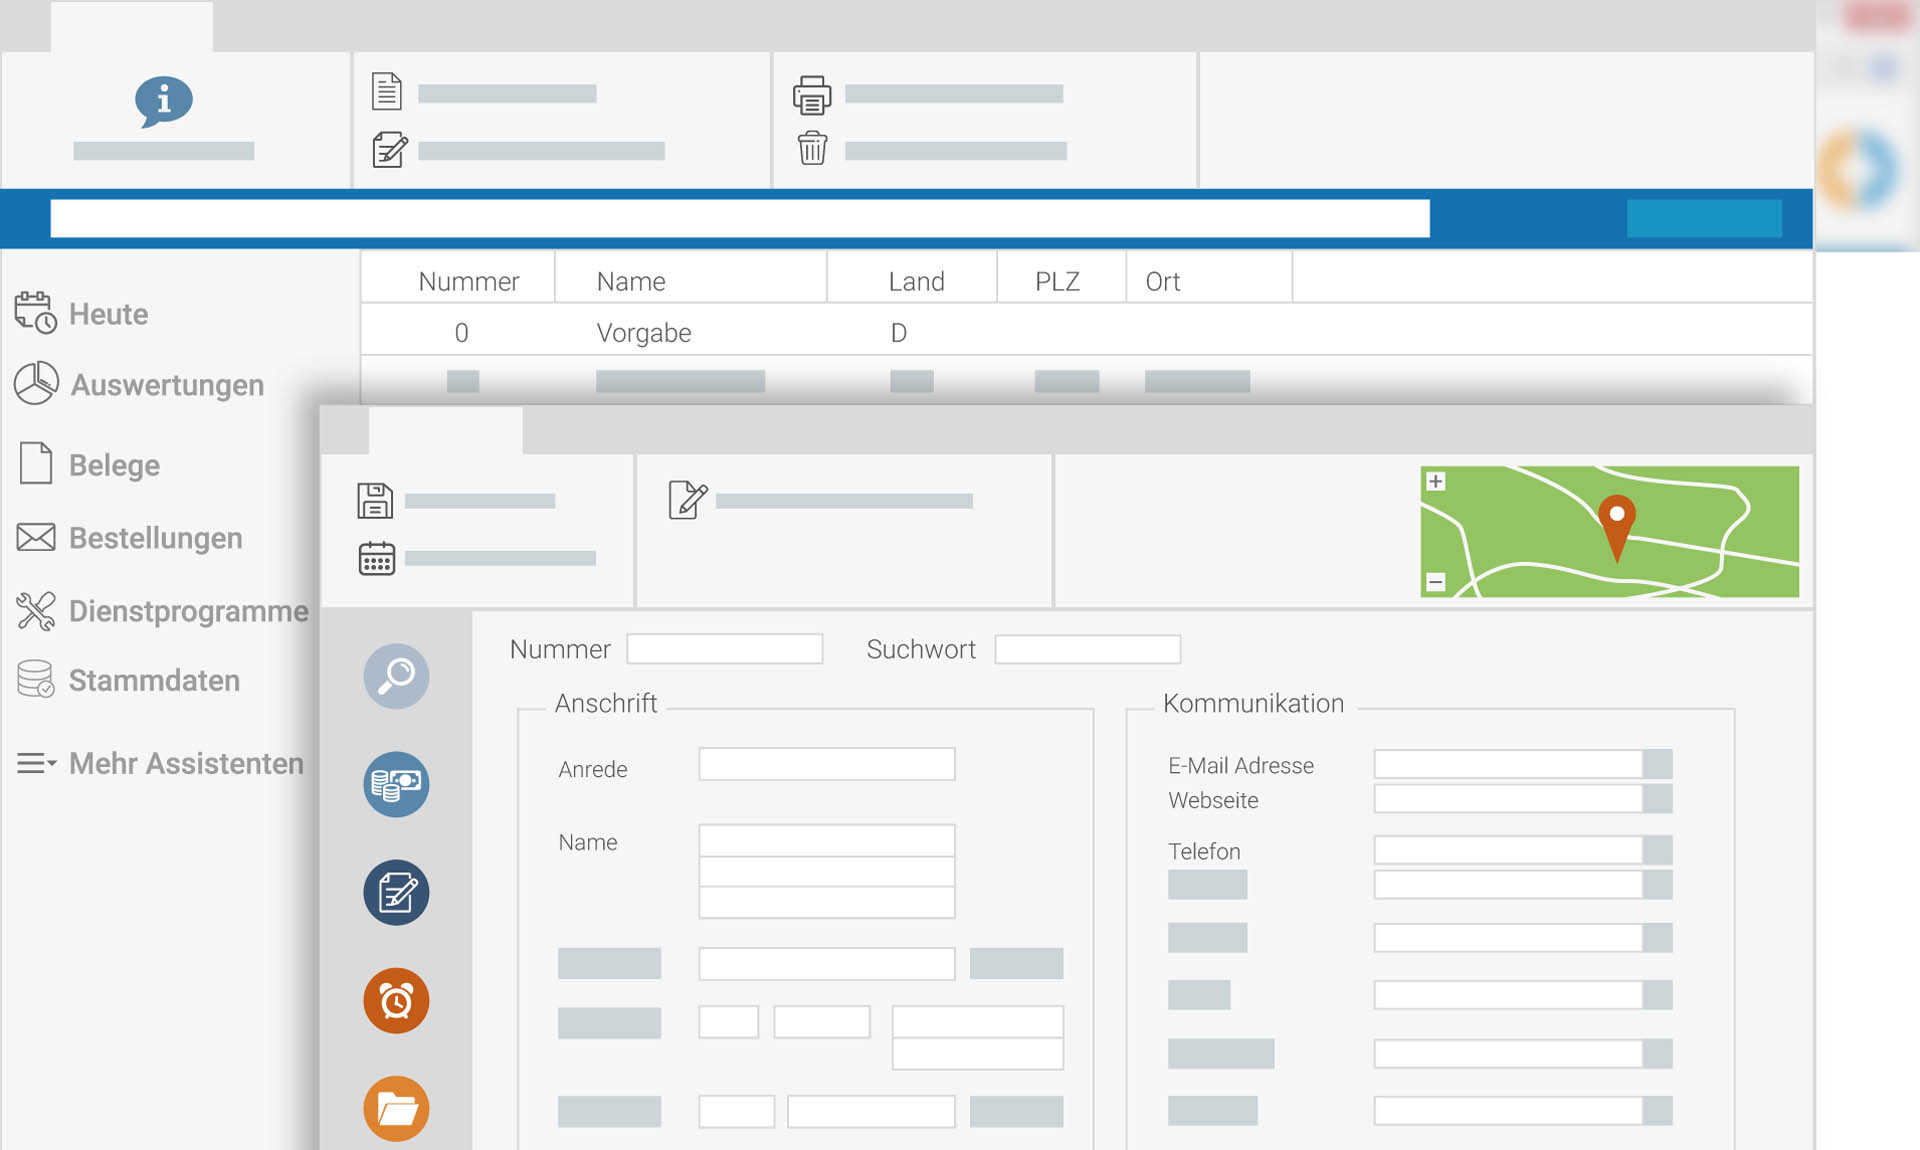Viewport: 1920px width, 1150px height.
Task: Zoom out on the map preview
Action: [1435, 582]
